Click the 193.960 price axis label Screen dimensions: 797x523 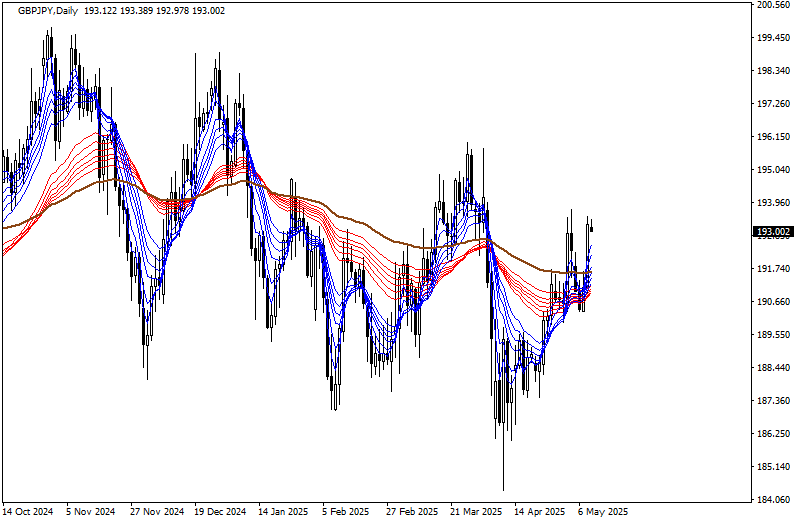pyautogui.click(x=774, y=203)
